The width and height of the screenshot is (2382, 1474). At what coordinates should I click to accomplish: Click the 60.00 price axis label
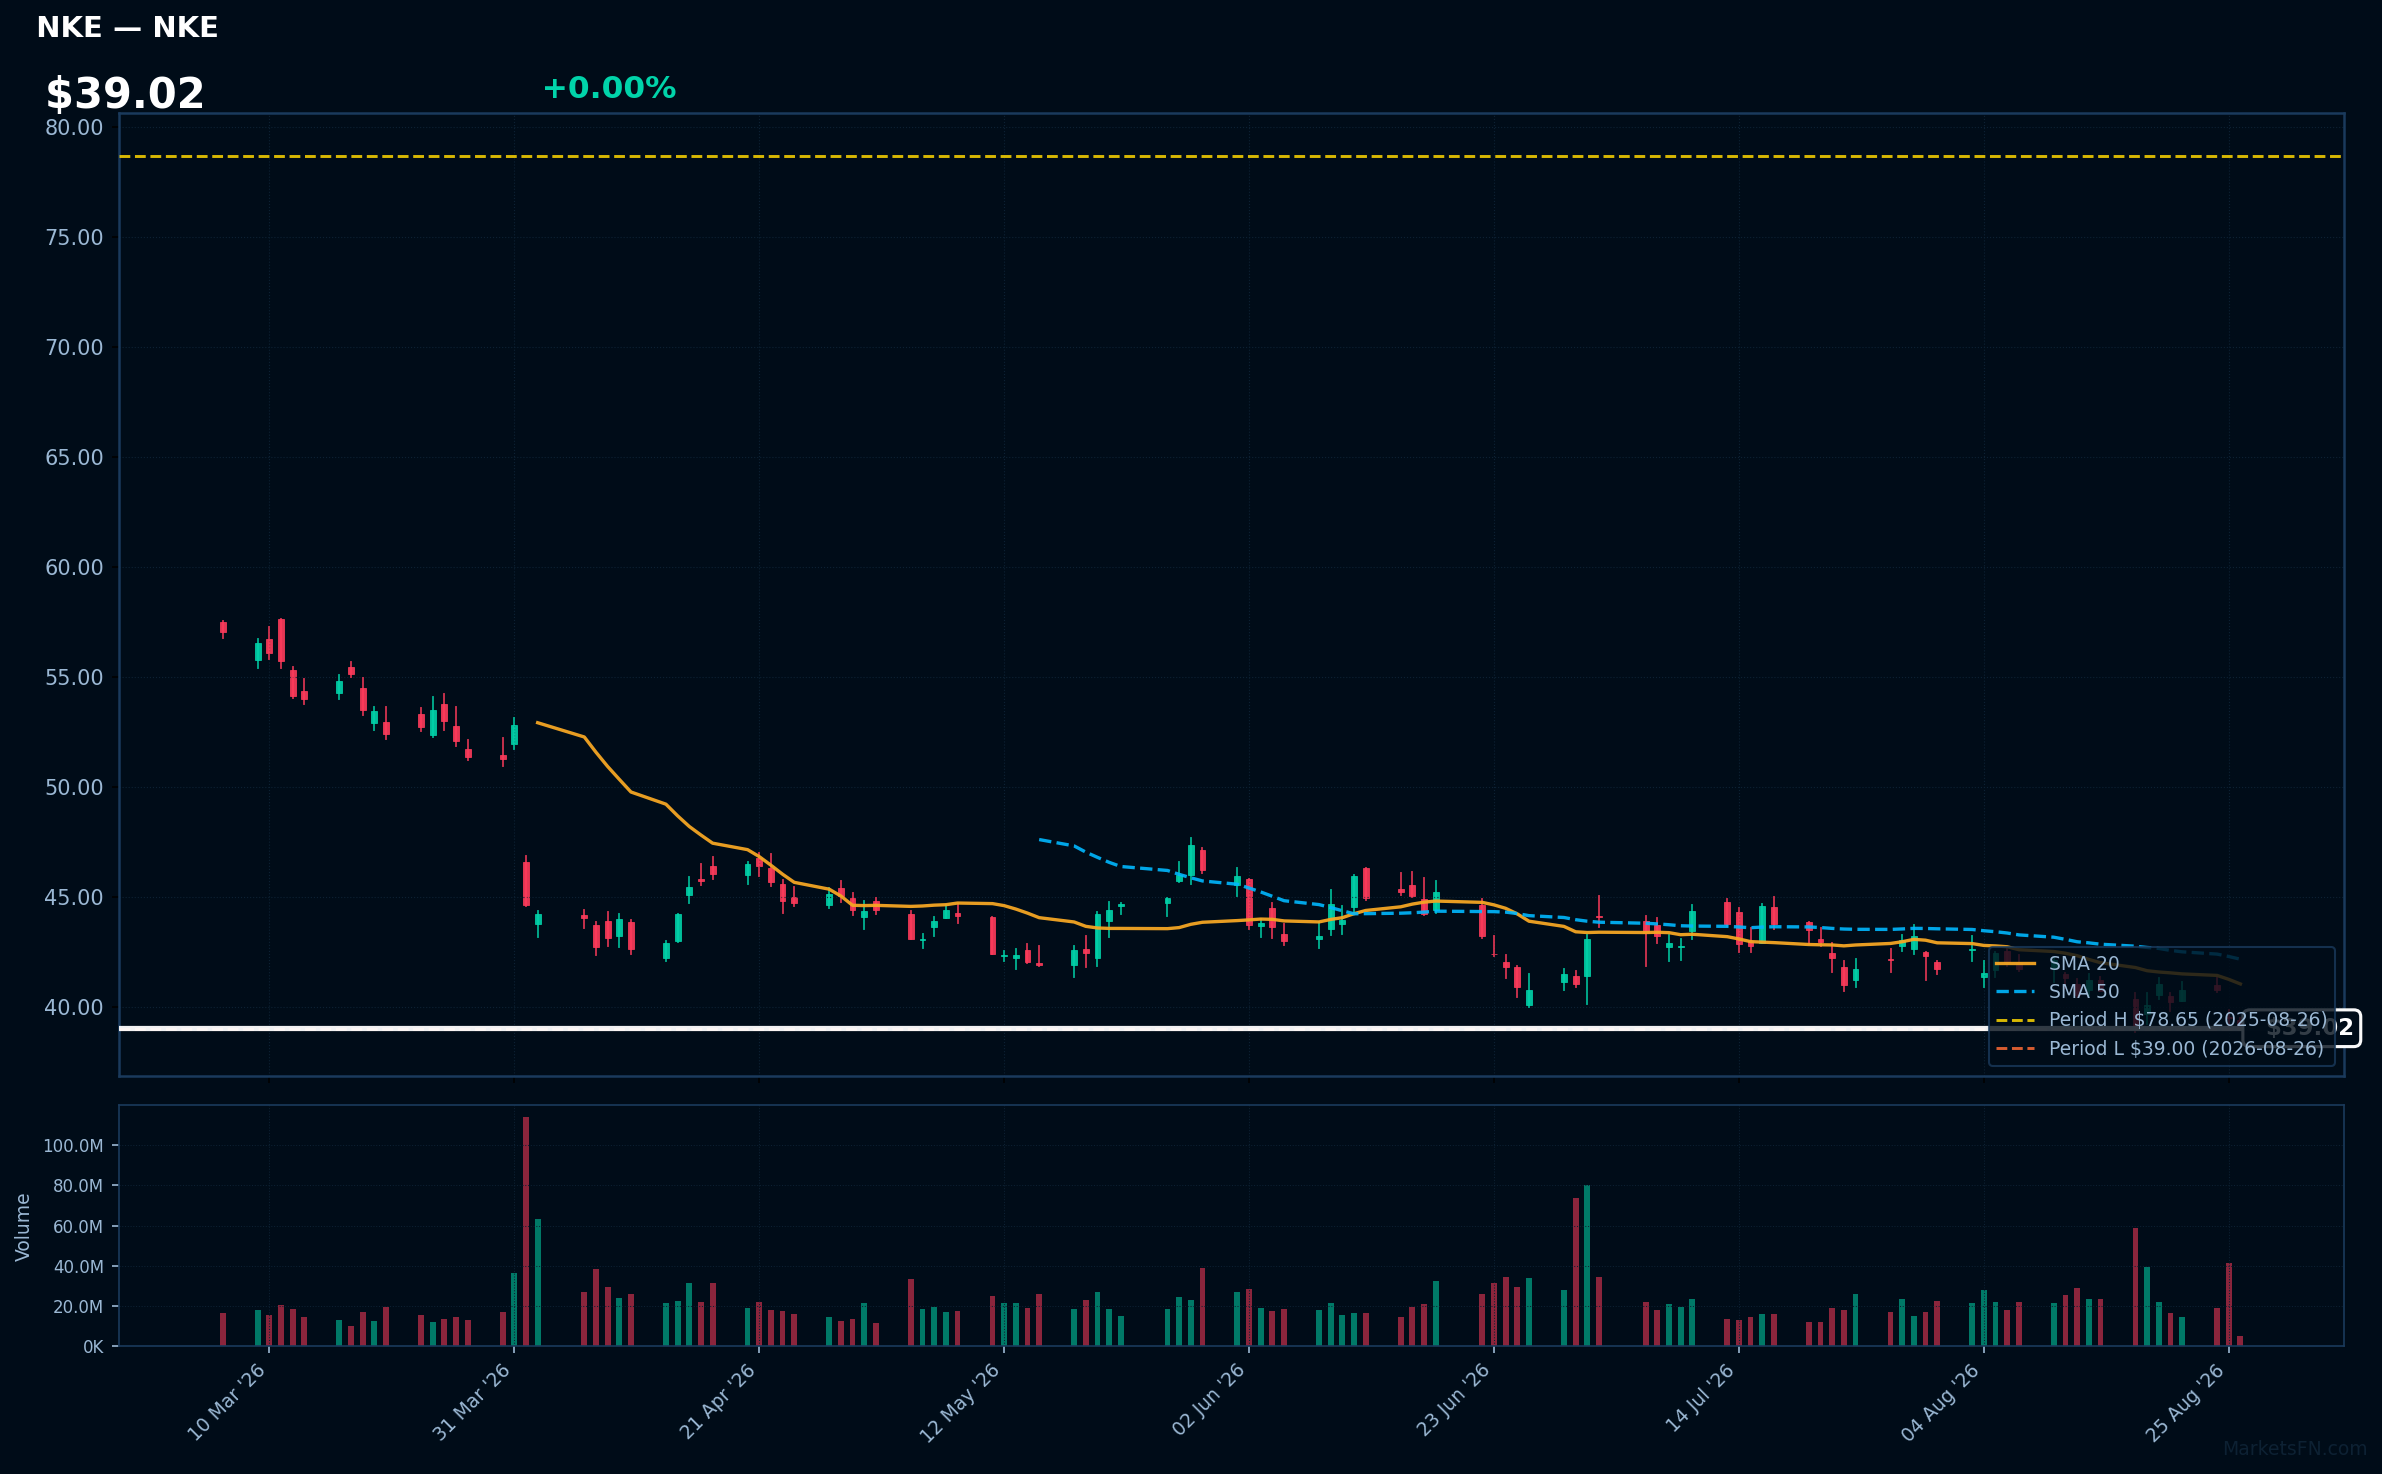click(x=74, y=567)
